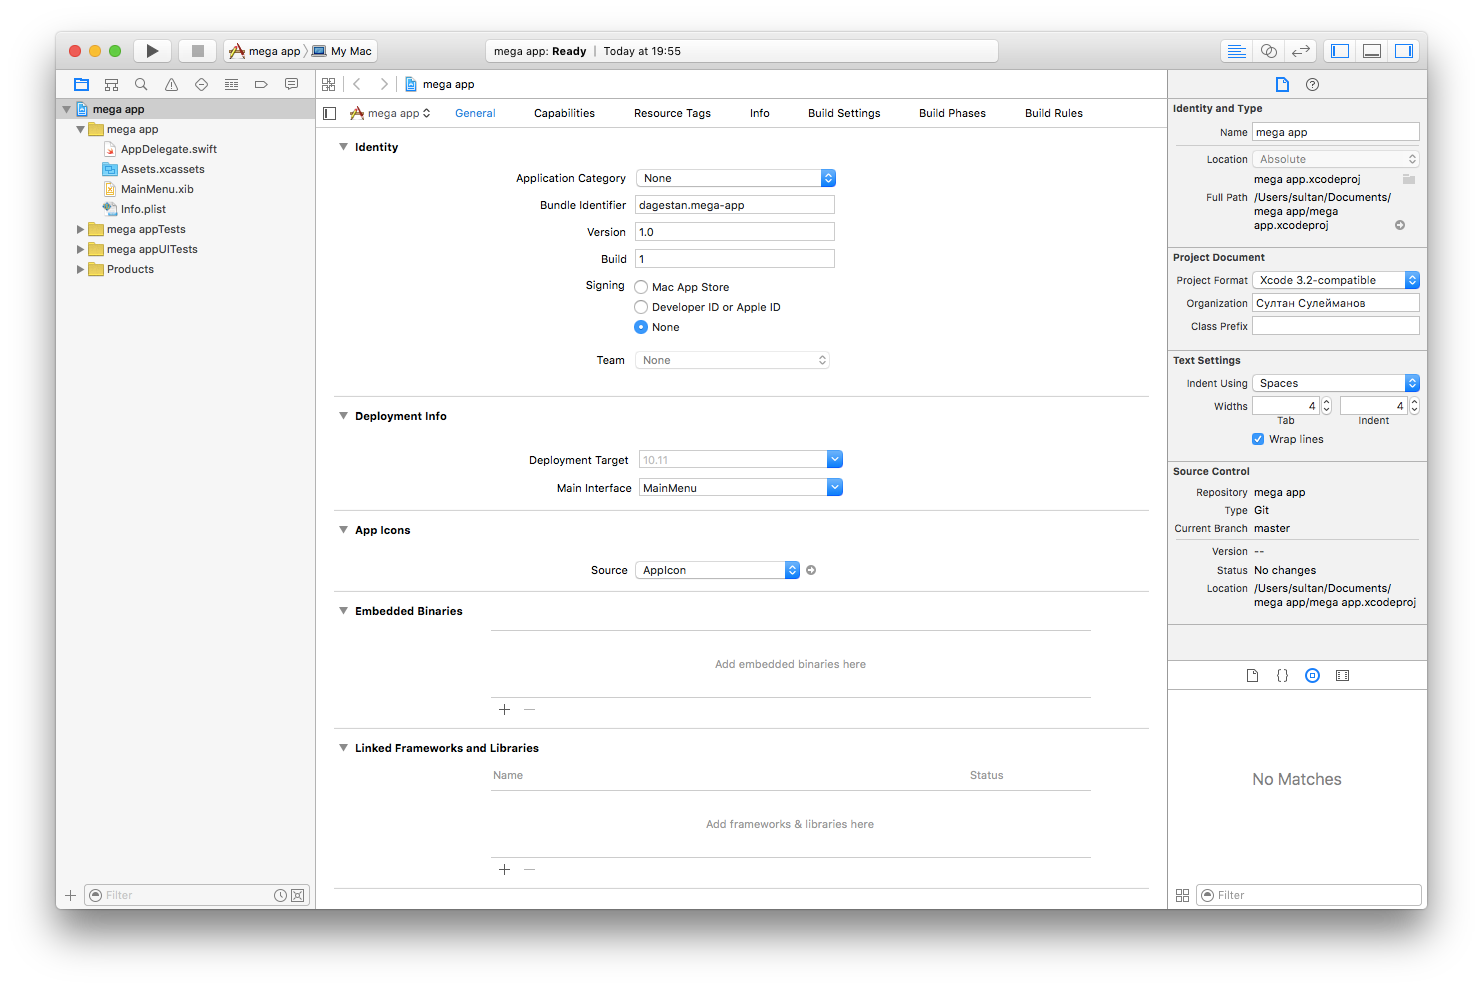
Task: Select Developer ID or Apple ID signing
Action: point(641,307)
